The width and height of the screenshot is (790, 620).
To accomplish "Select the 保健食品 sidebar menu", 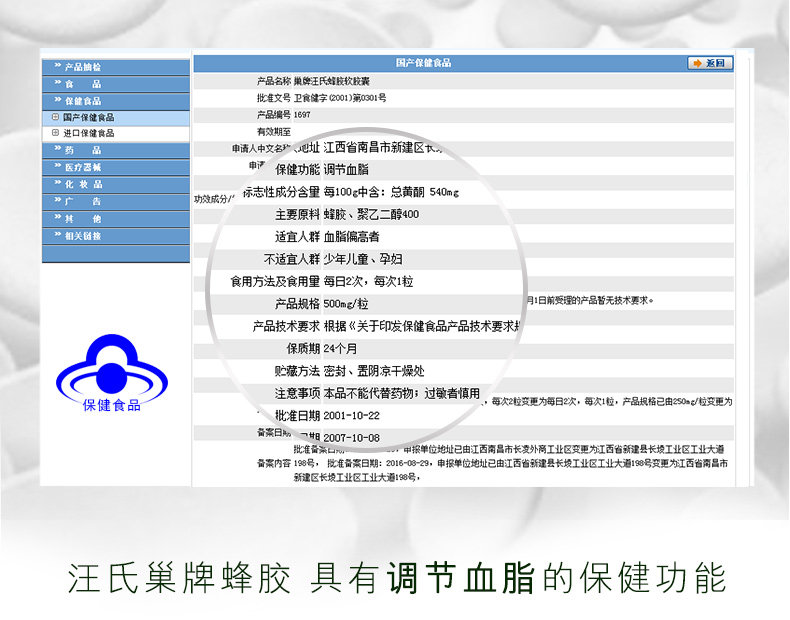I will click(116, 101).
